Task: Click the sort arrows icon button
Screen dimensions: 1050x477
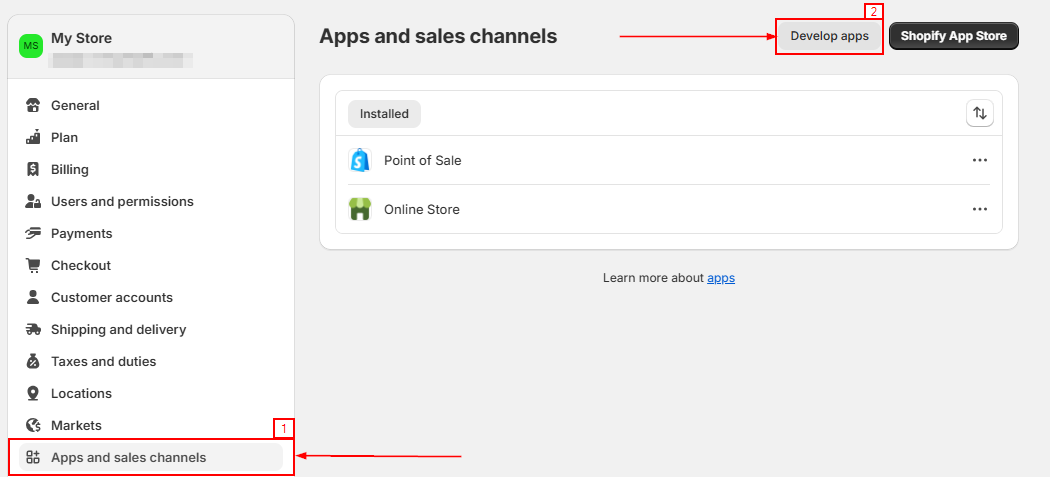Action: [980, 114]
